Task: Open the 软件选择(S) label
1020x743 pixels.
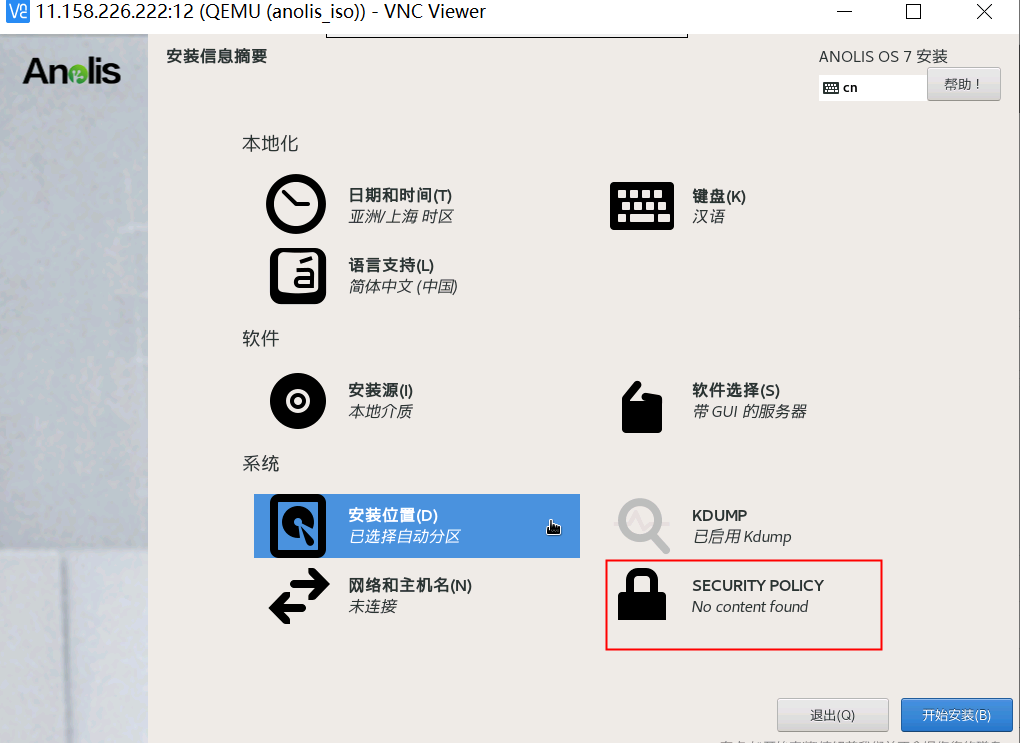Action: point(736,390)
